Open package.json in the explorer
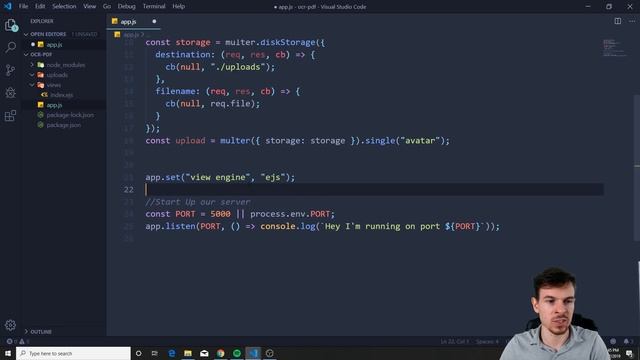This screenshot has height=360, width=640. [x=63, y=125]
